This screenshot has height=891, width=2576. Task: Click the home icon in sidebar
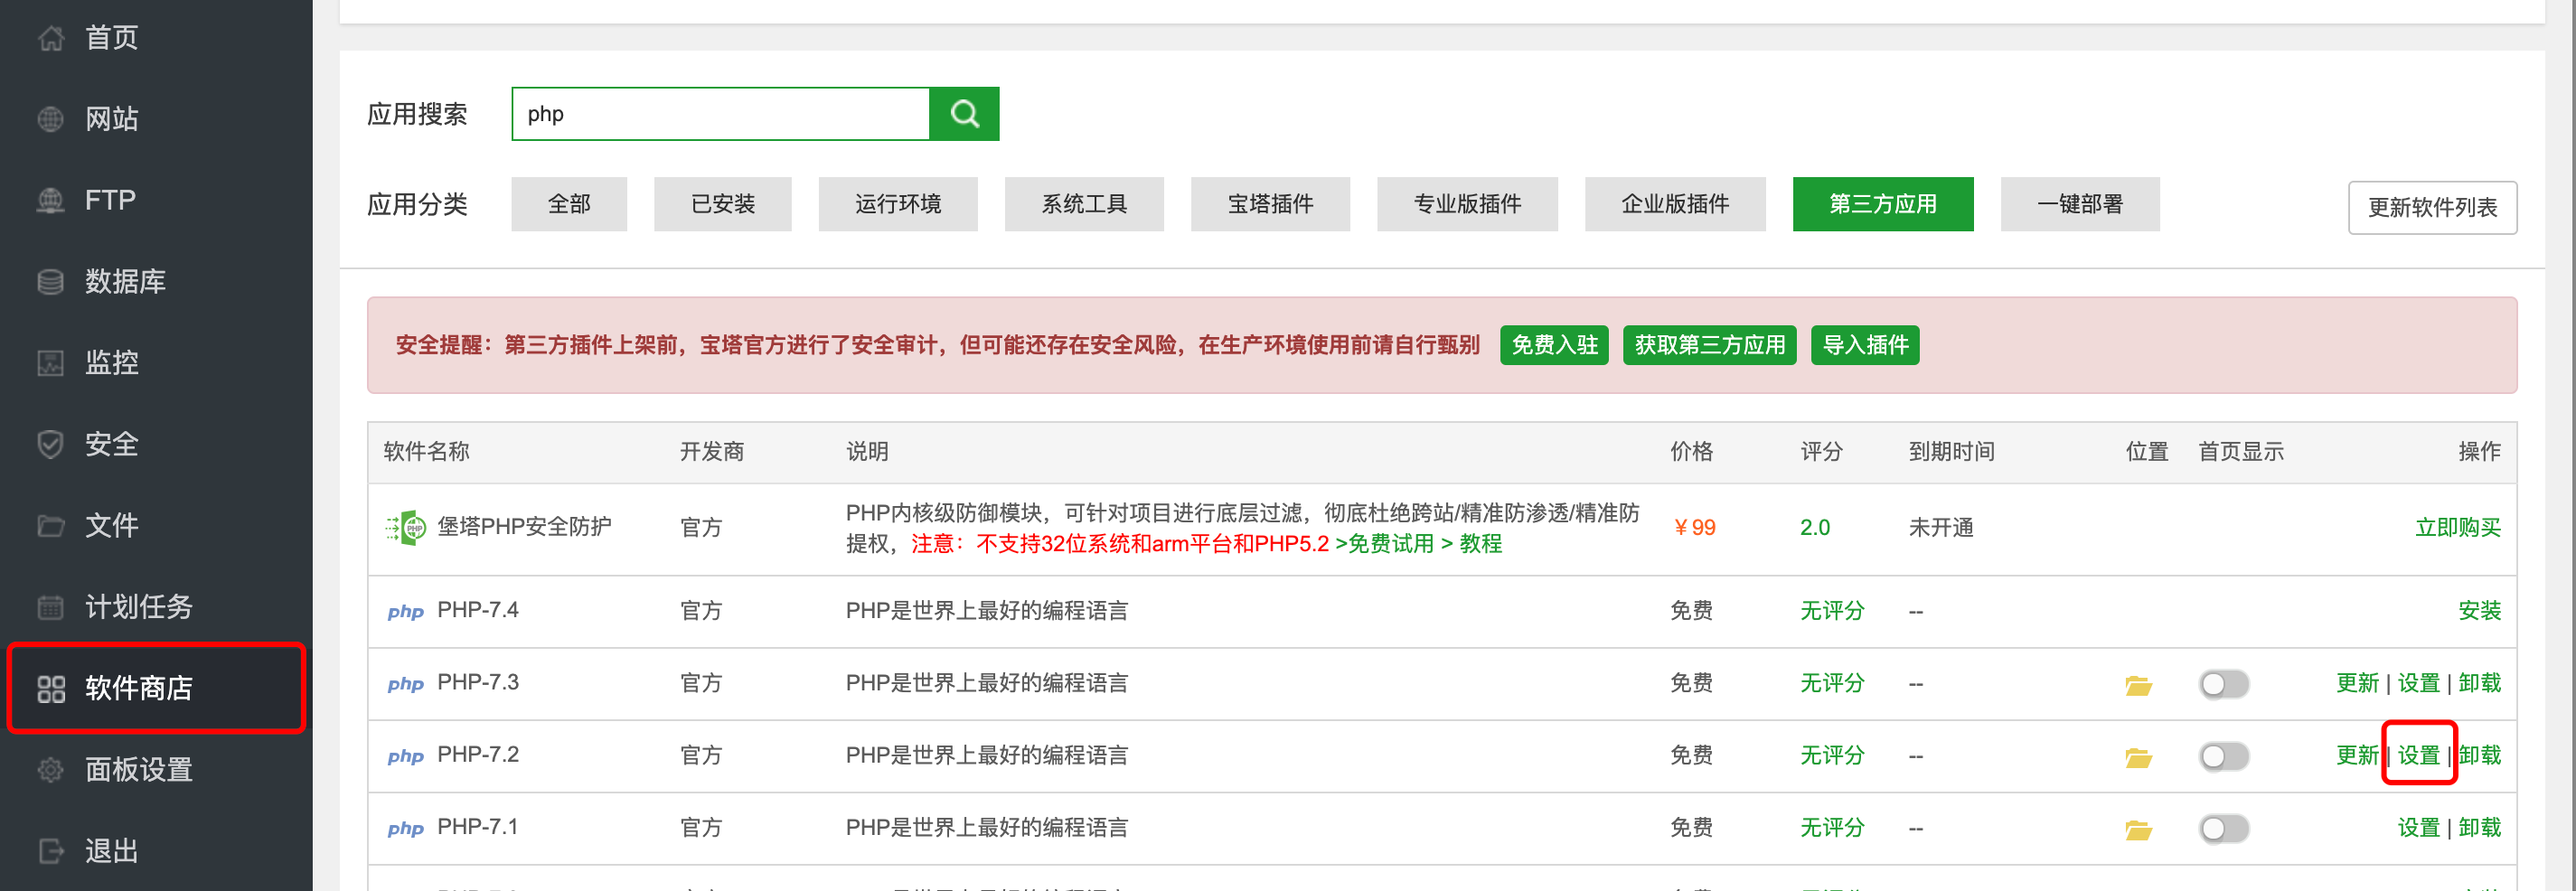point(51,38)
